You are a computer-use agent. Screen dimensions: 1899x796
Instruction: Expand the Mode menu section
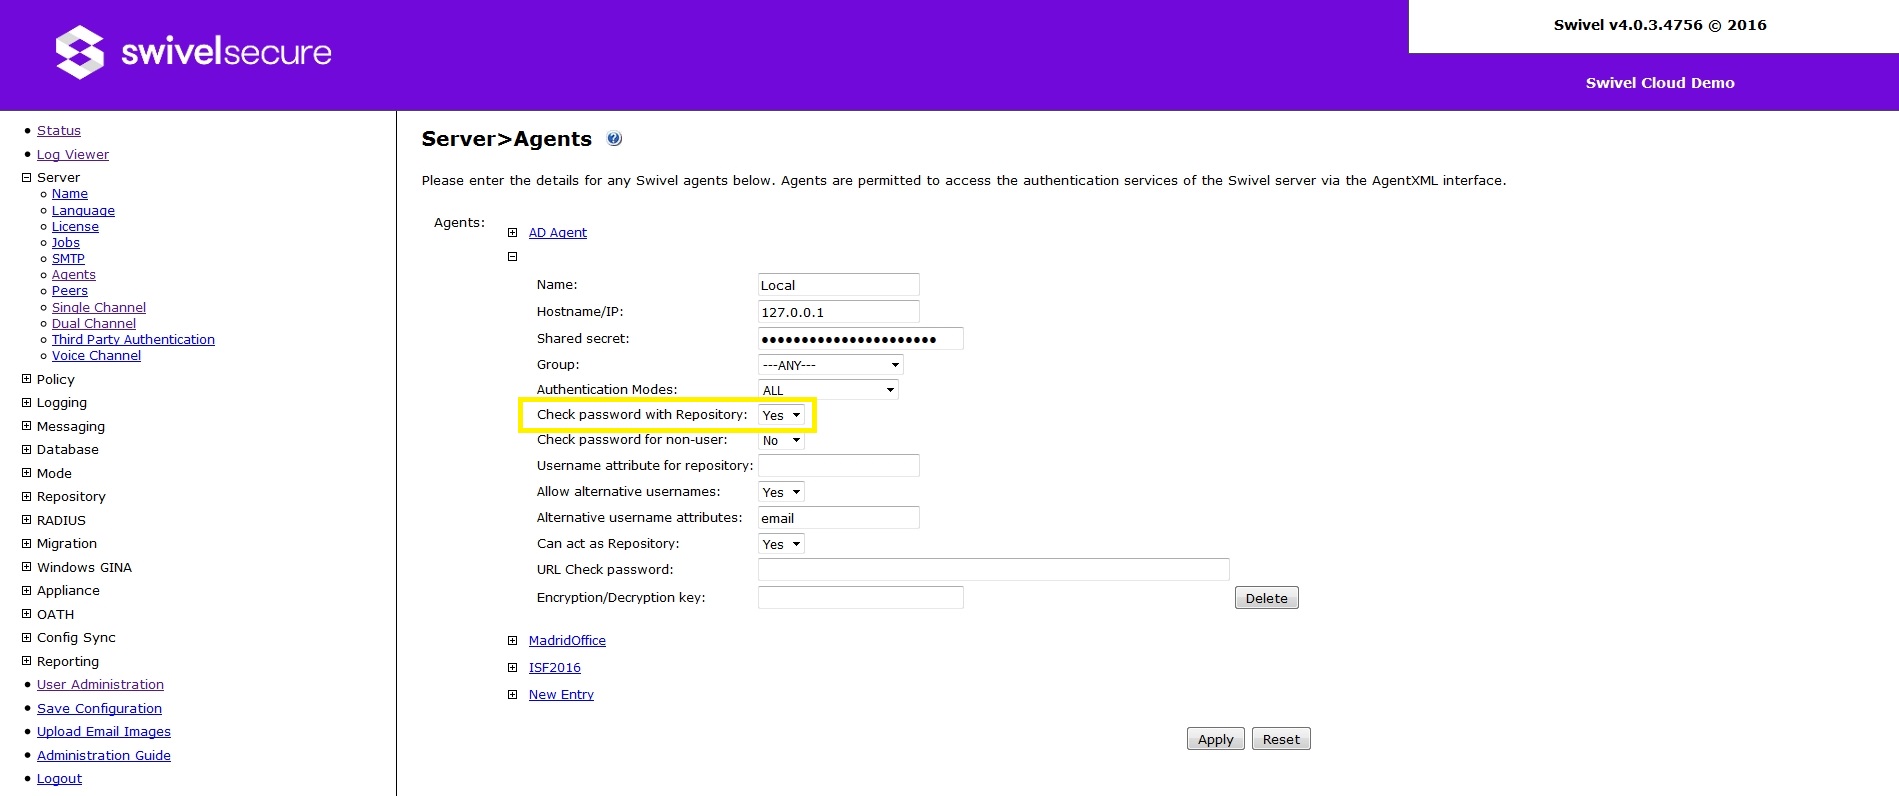tap(27, 473)
